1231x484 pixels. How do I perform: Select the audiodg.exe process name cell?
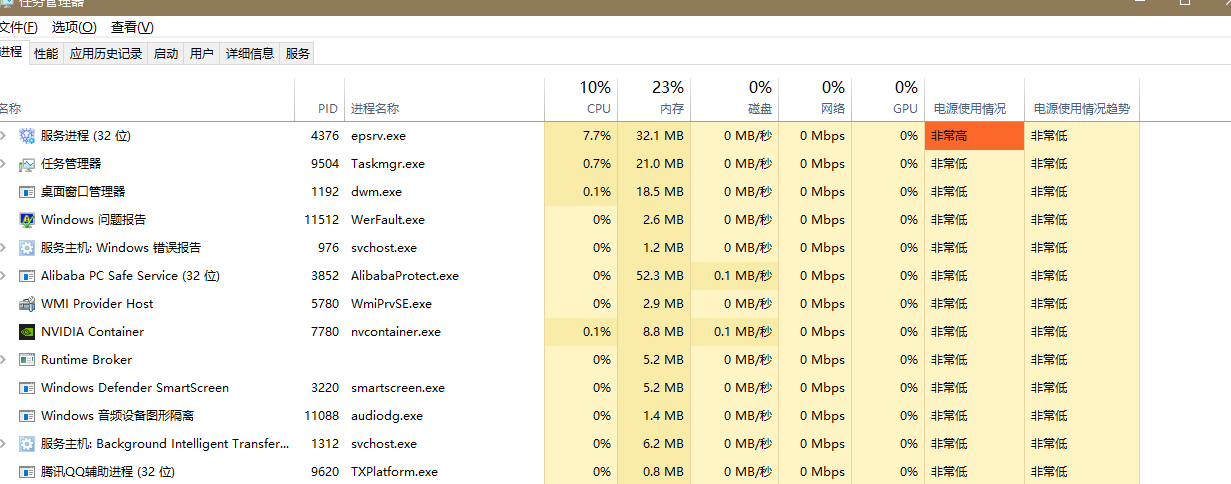(x=445, y=416)
